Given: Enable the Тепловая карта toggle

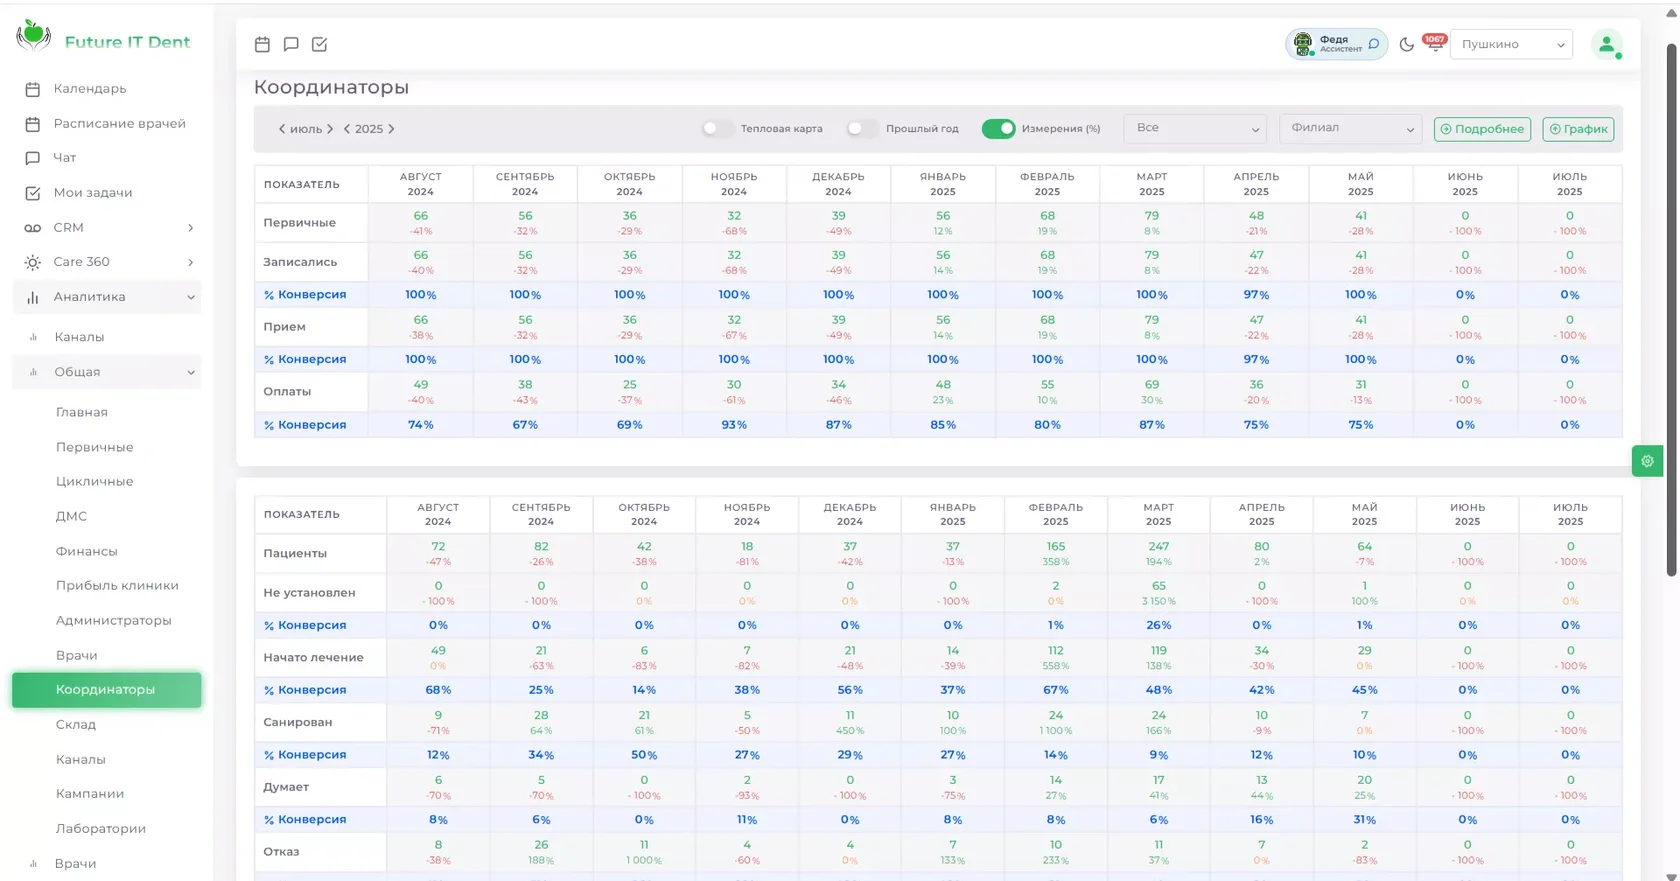Looking at the screenshot, I should (717, 128).
